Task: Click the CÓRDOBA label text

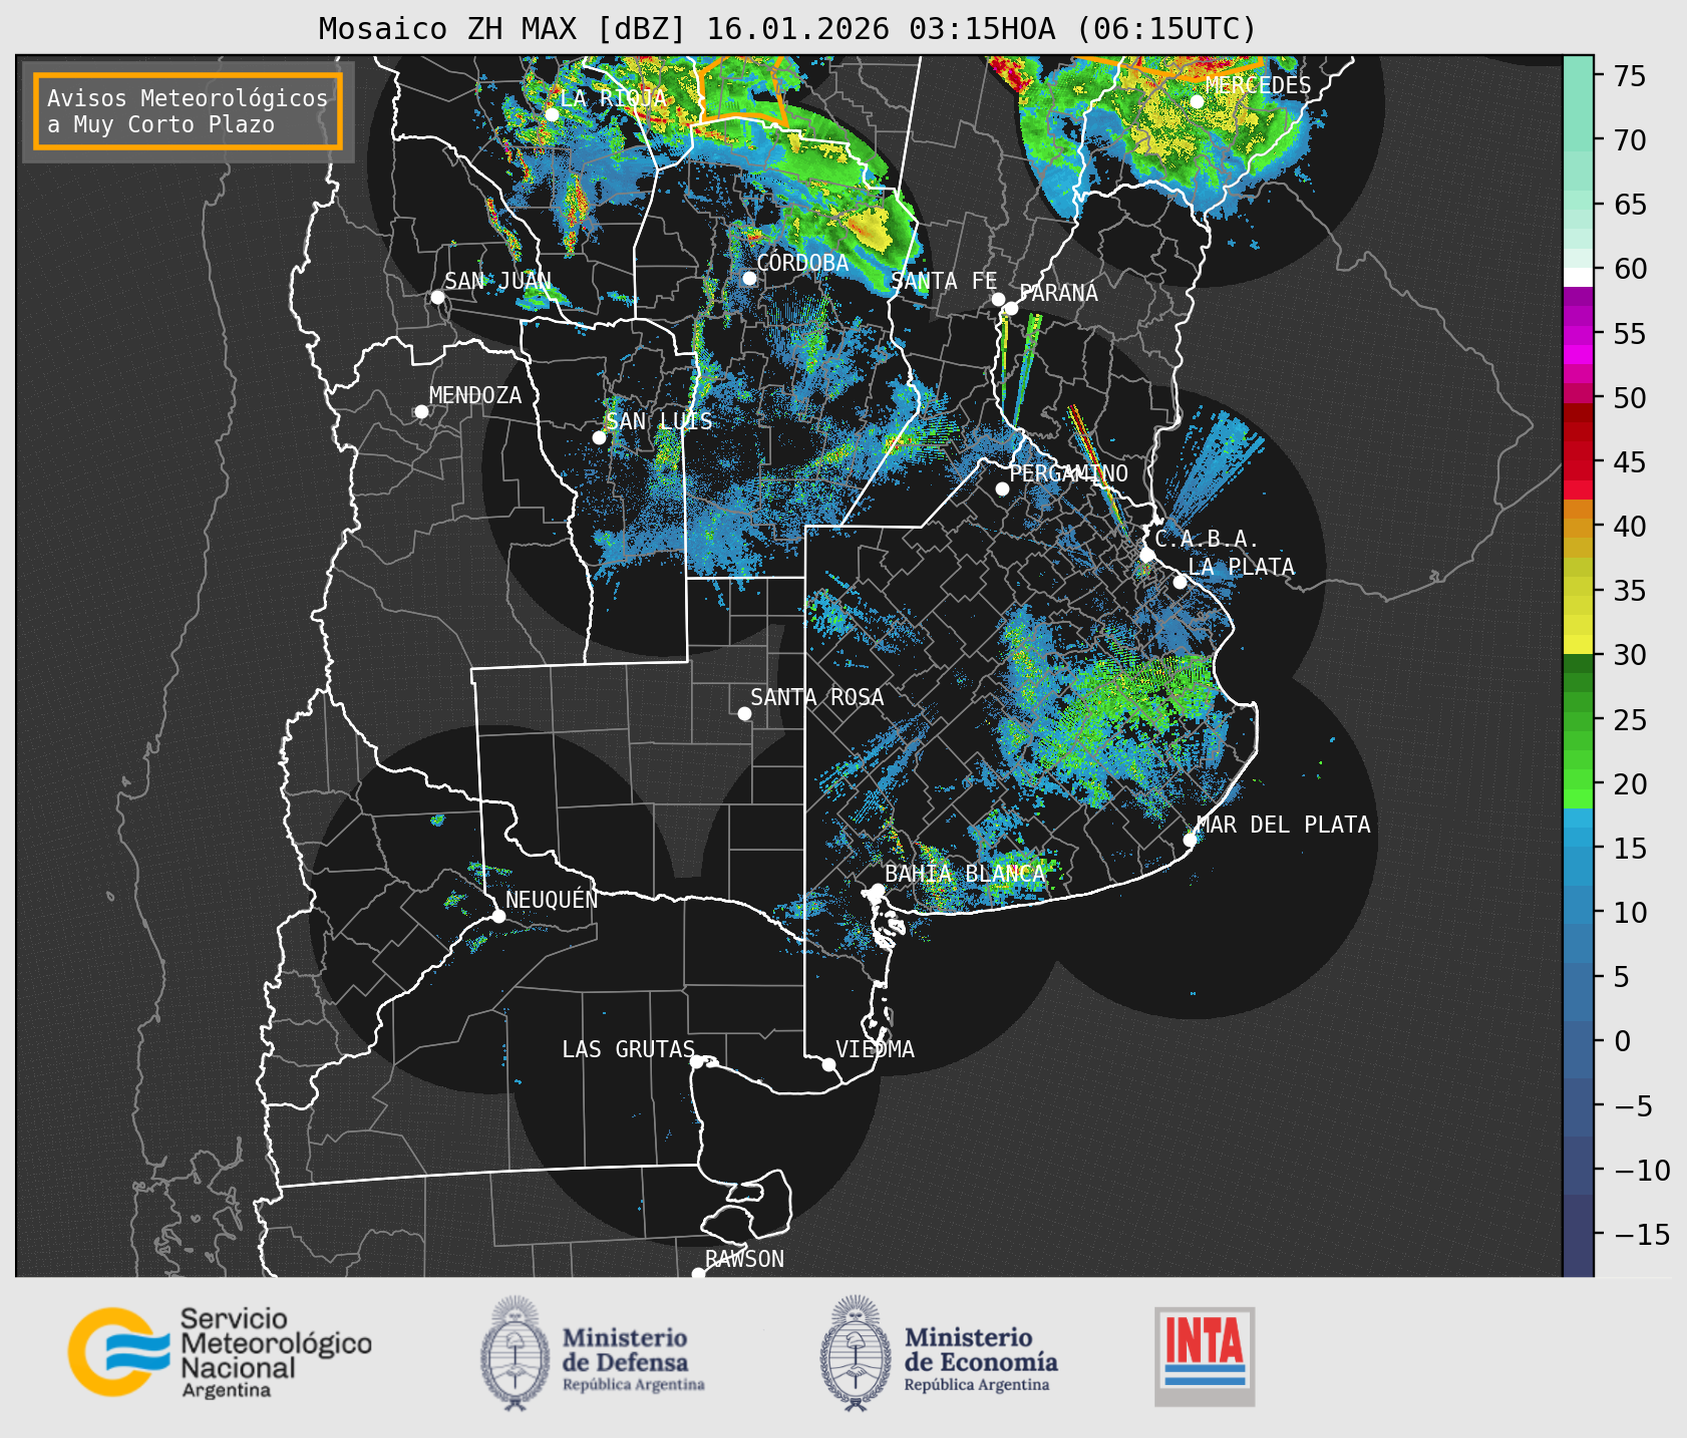Action: pyautogui.click(x=802, y=263)
